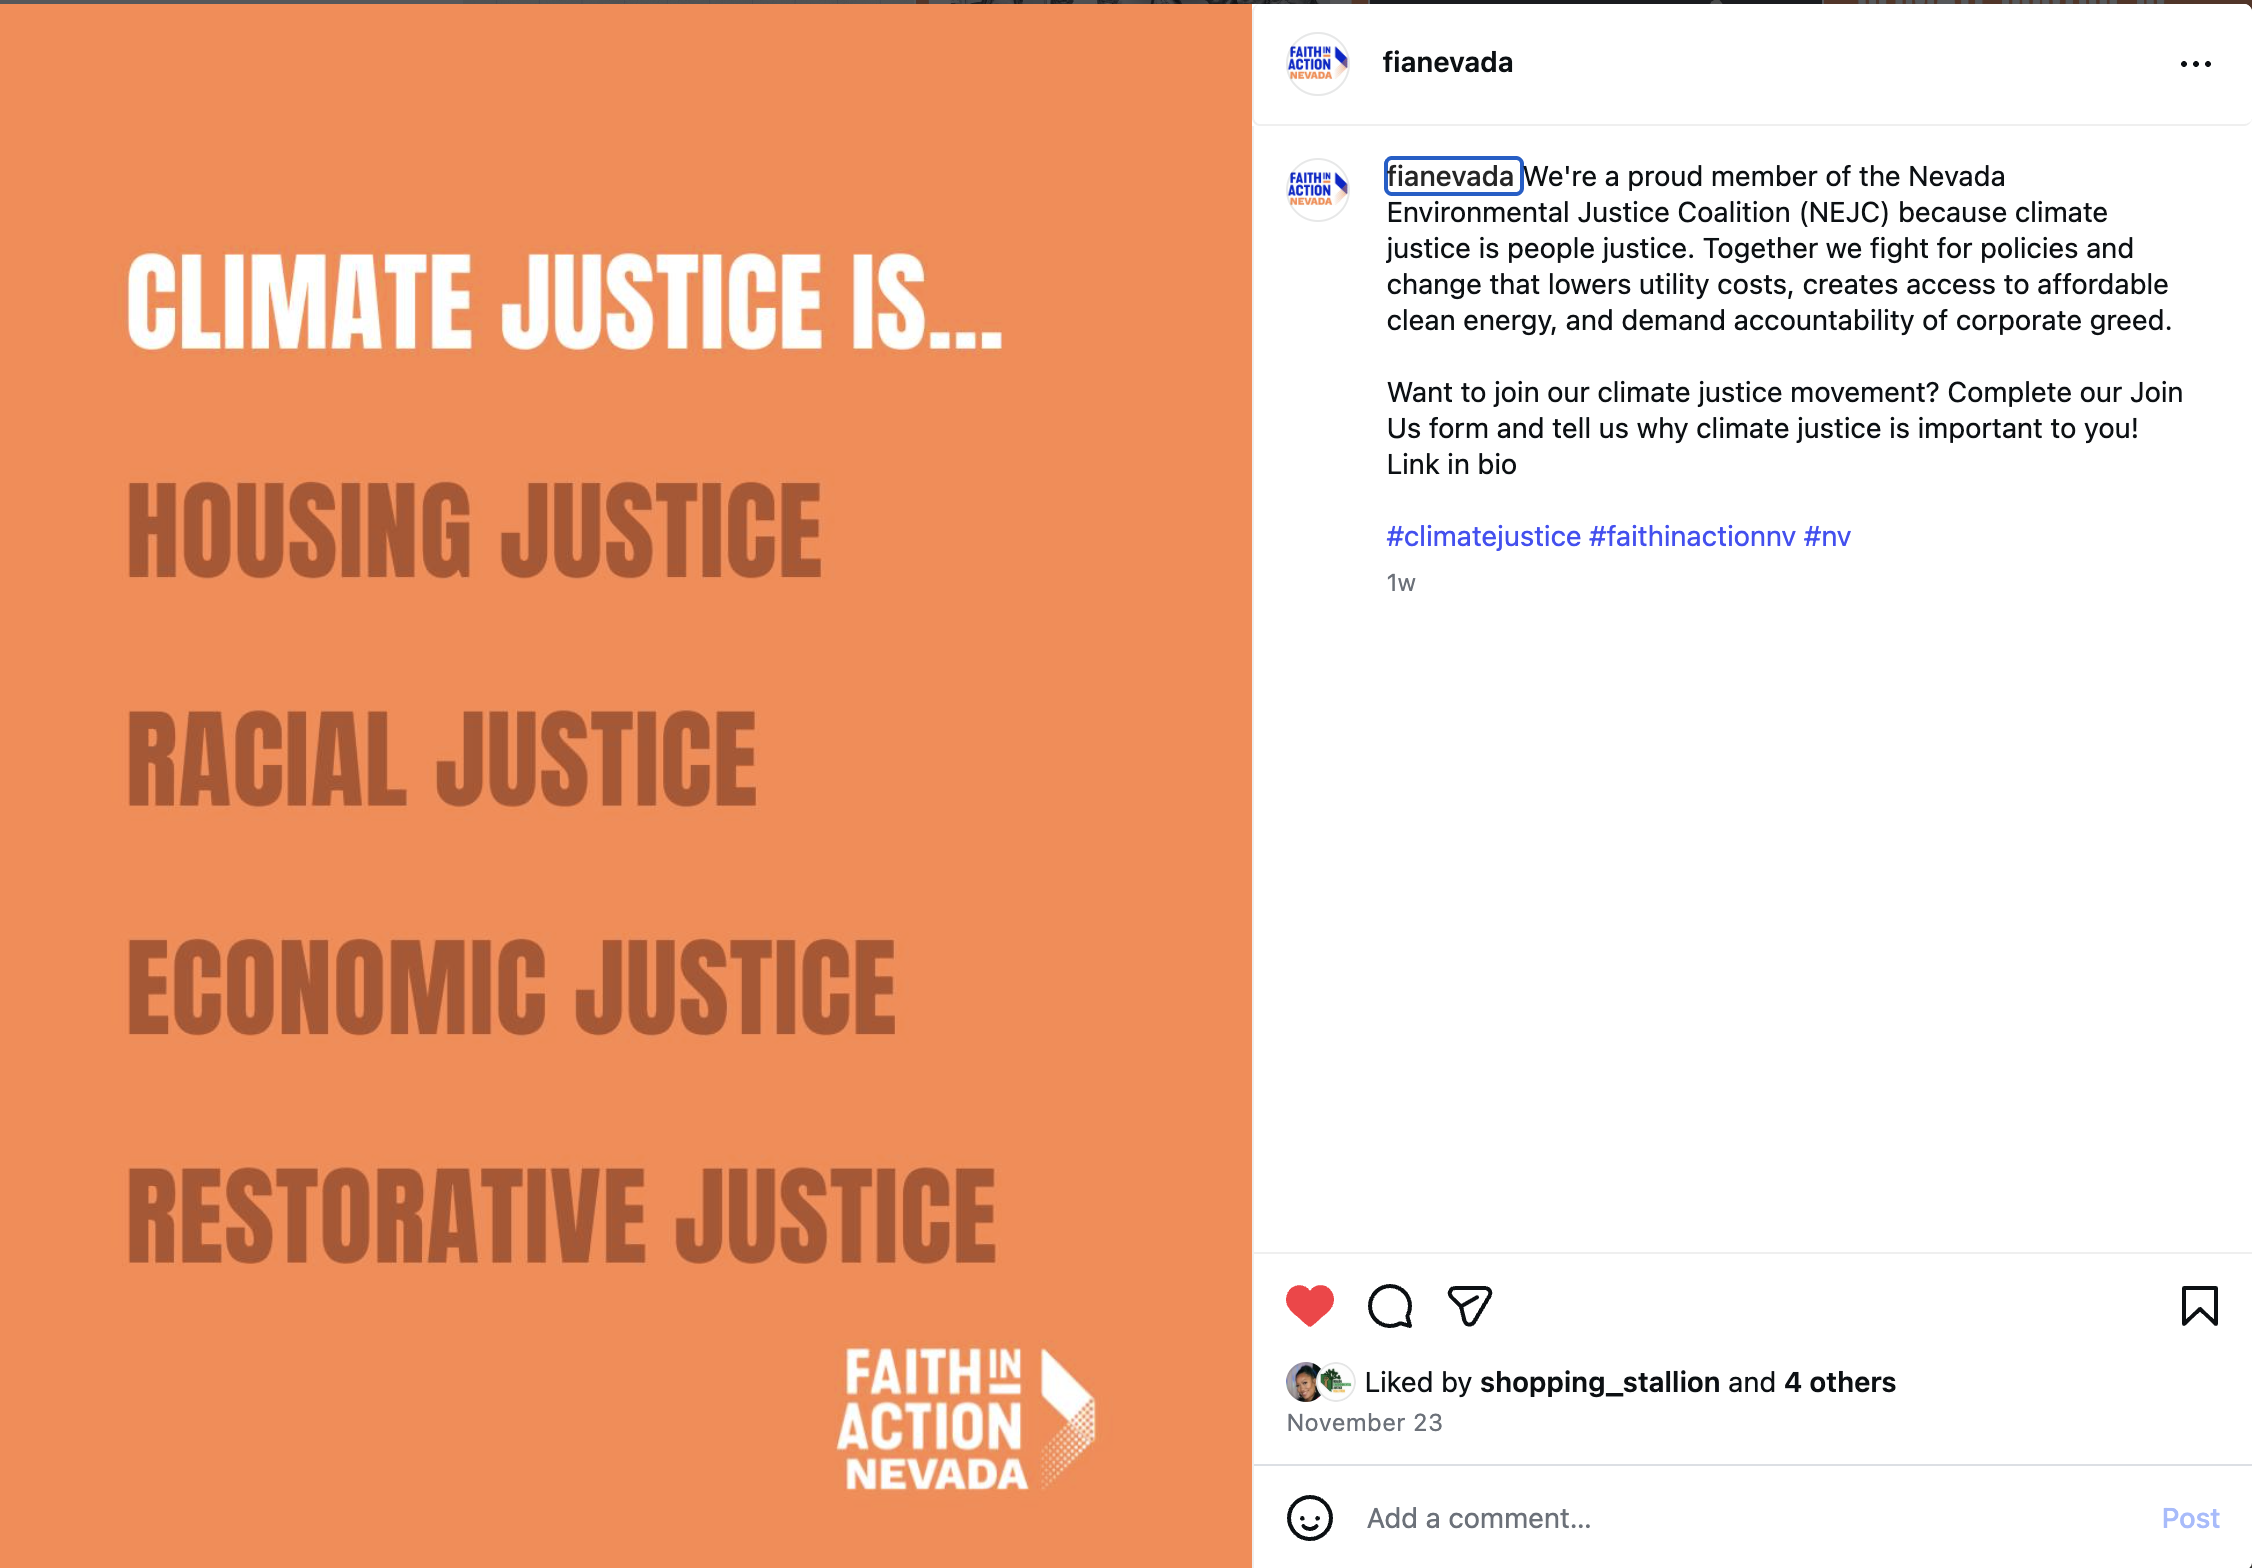Click the Post comment button
Viewport: 2252px width, 1568px height.
tap(2190, 1518)
